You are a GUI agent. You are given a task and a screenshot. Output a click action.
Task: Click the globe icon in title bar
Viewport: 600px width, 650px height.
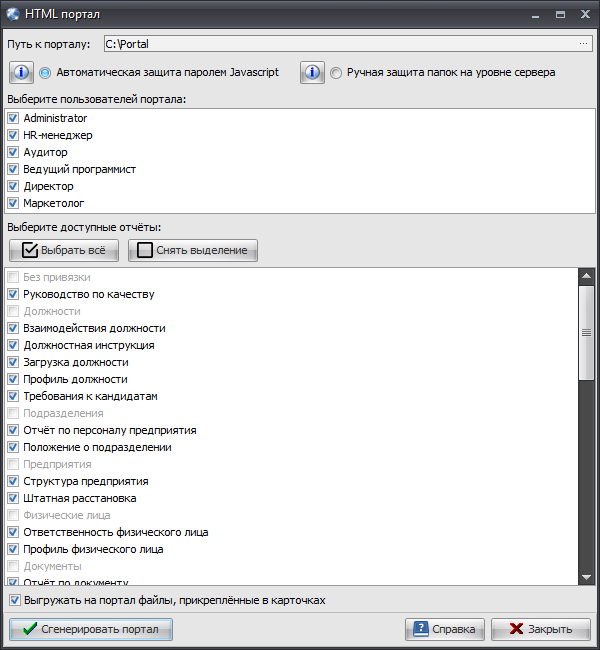pos(13,14)
